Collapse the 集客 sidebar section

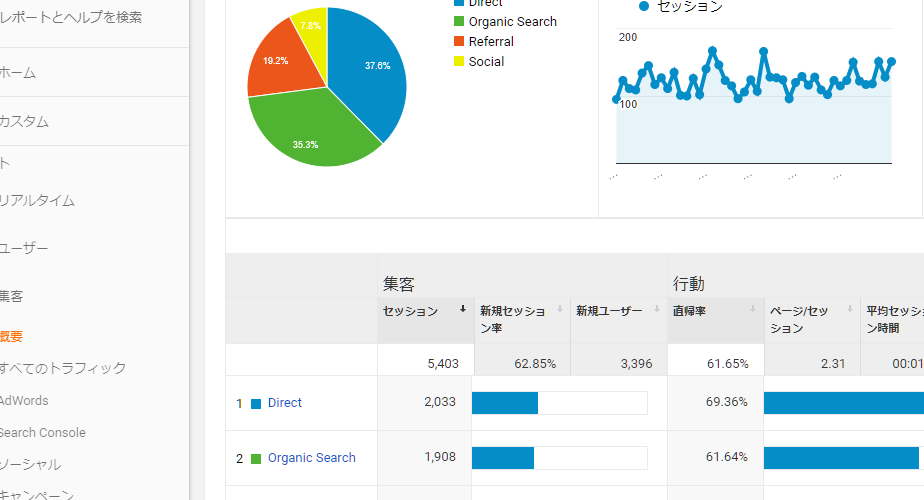(12, 296)
